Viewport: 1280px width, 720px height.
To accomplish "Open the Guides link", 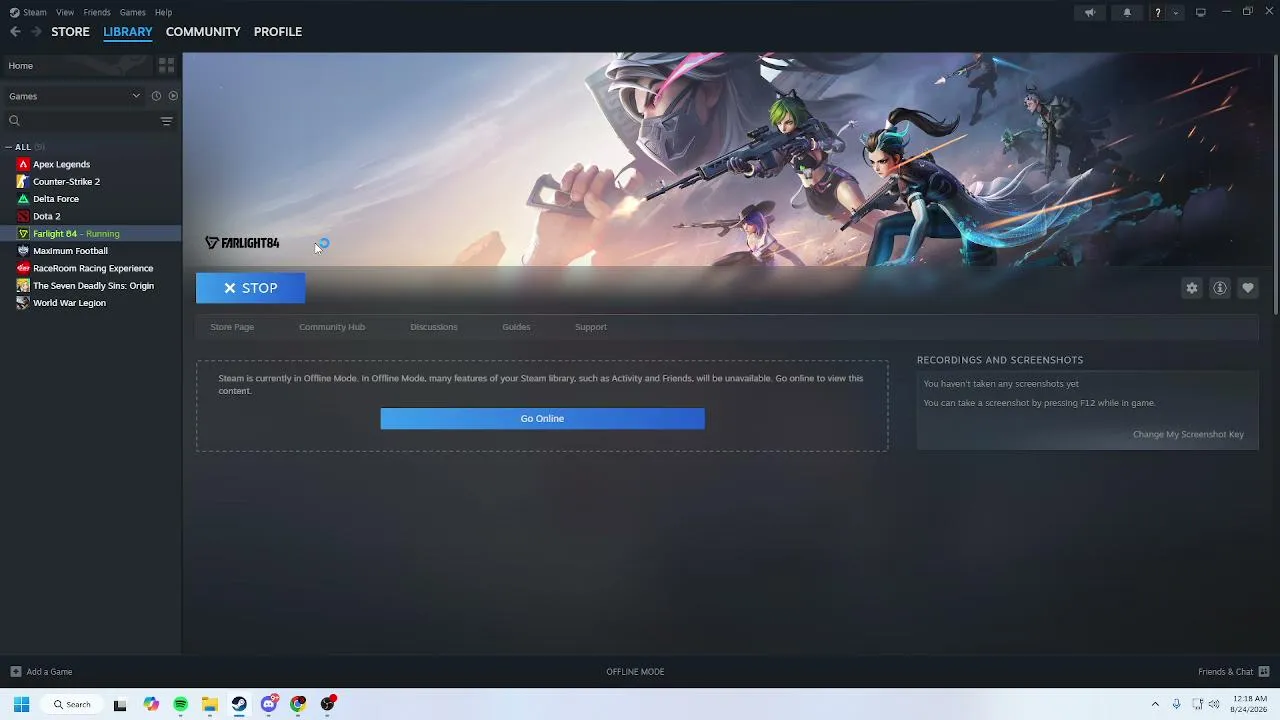I will point(516,327).
